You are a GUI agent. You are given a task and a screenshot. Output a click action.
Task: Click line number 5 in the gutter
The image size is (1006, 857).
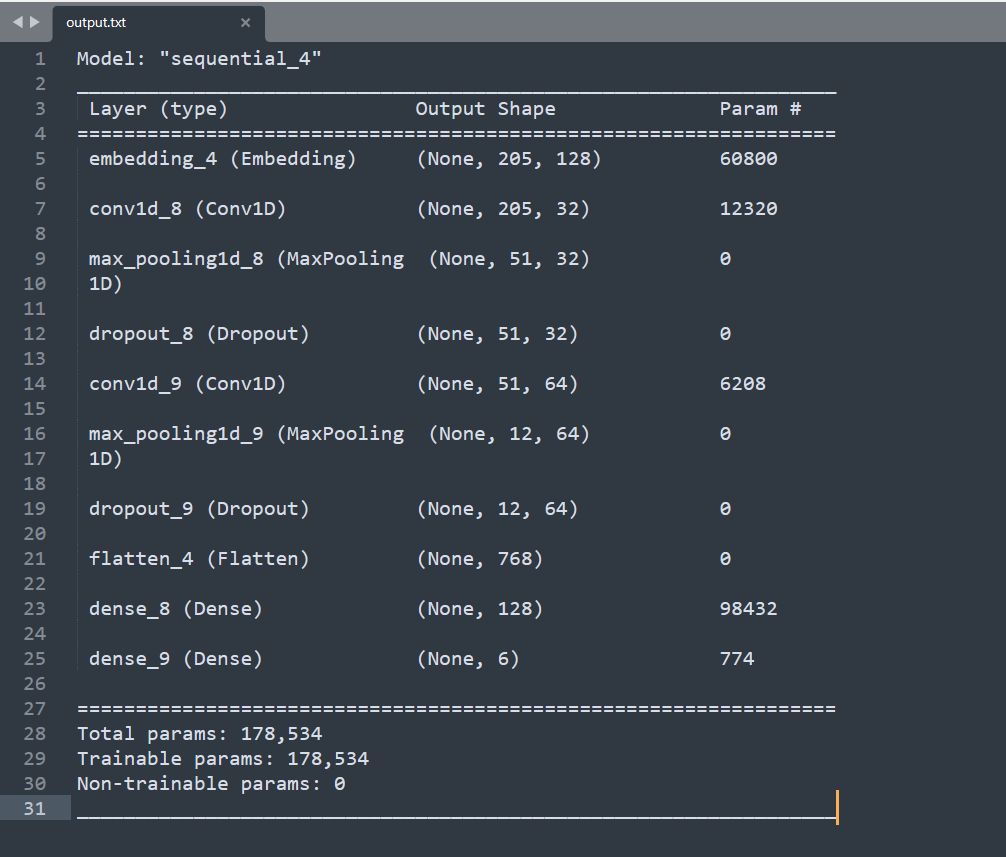point(40,159)
